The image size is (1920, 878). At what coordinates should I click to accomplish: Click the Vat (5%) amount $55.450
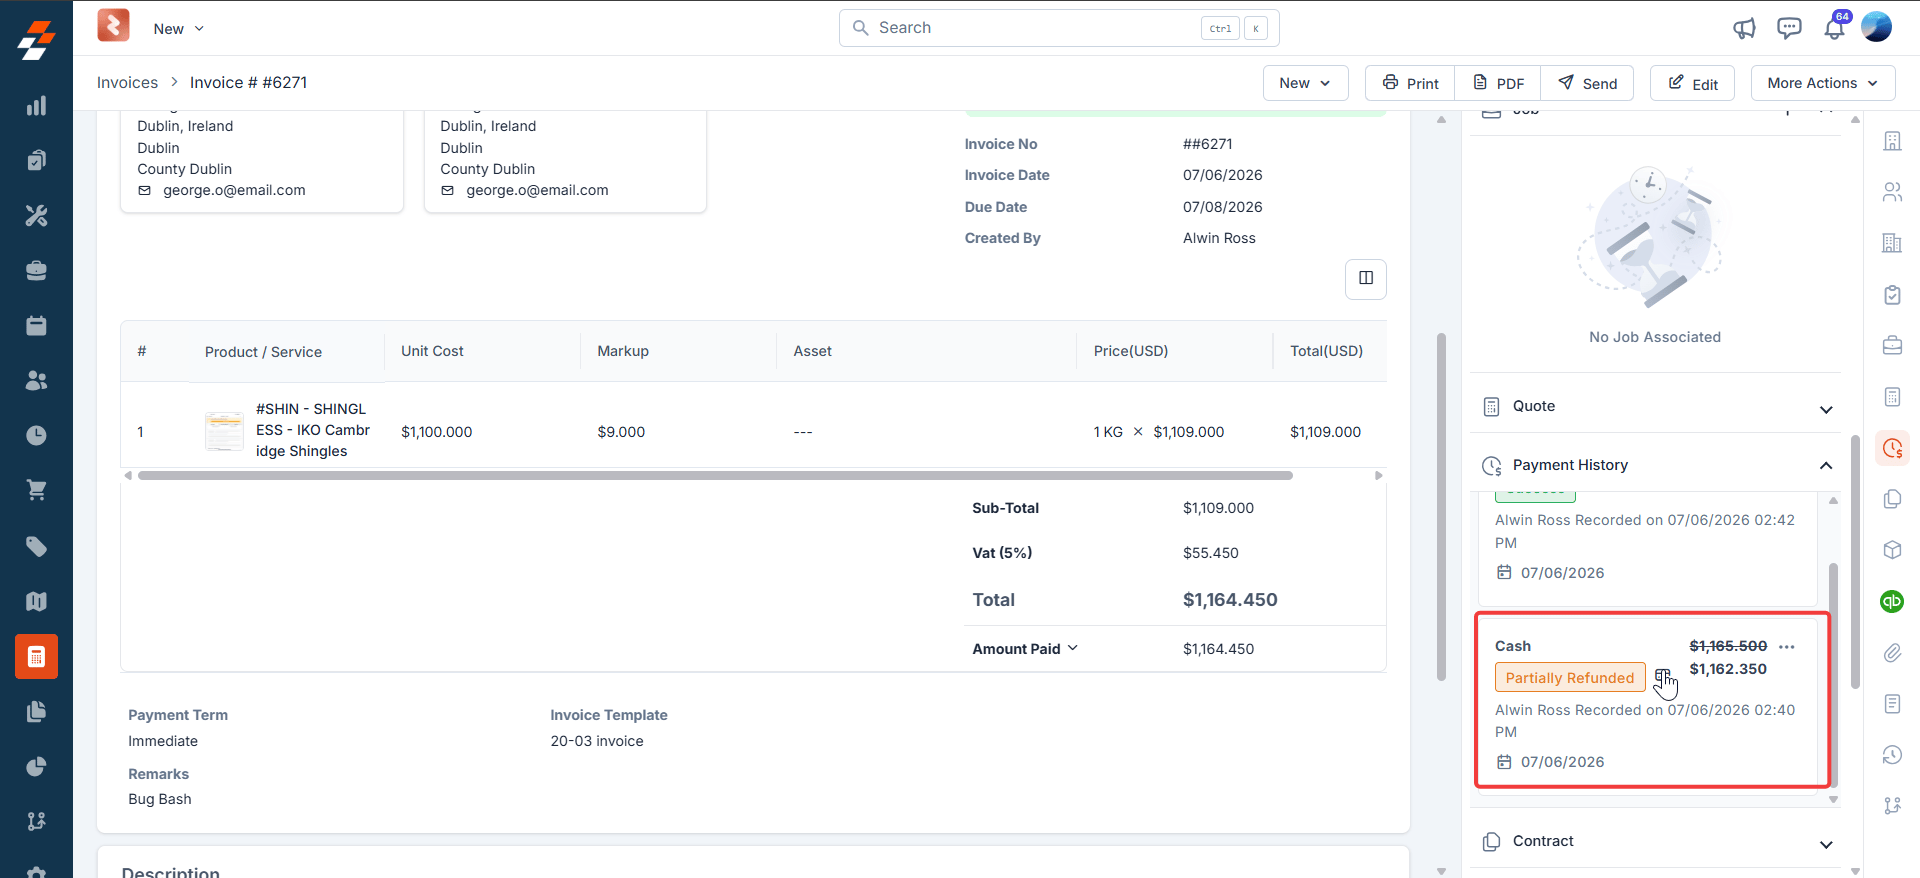[x=1211, y=553]
